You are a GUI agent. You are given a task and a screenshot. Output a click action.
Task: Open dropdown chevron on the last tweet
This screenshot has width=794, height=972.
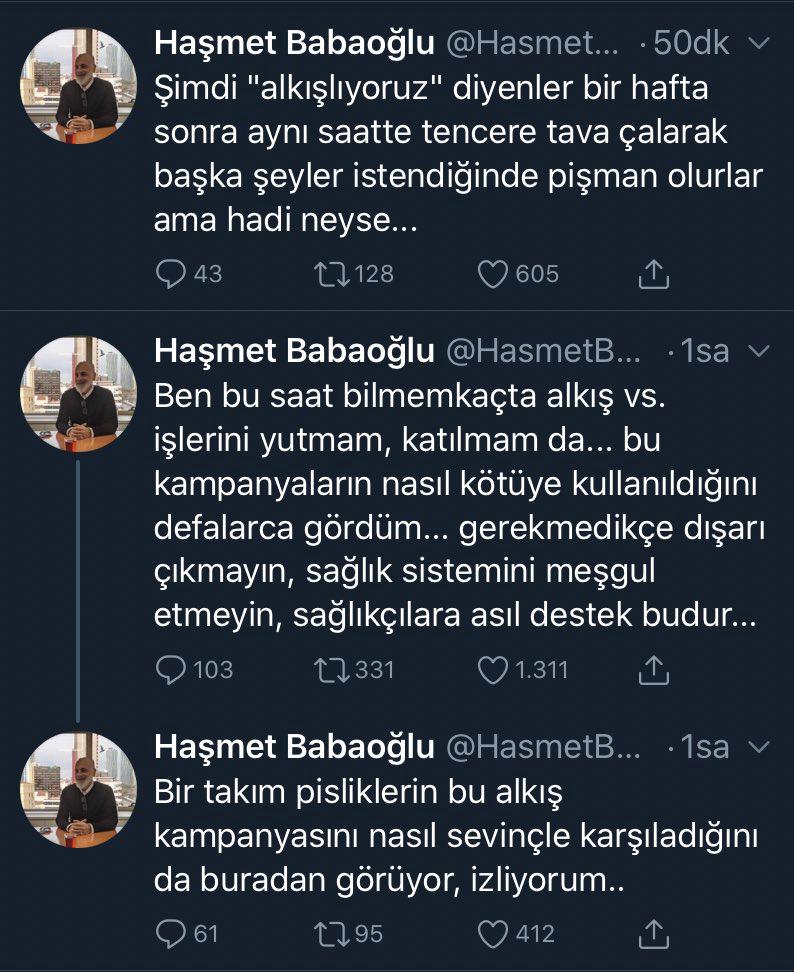[x=758, y=747]
